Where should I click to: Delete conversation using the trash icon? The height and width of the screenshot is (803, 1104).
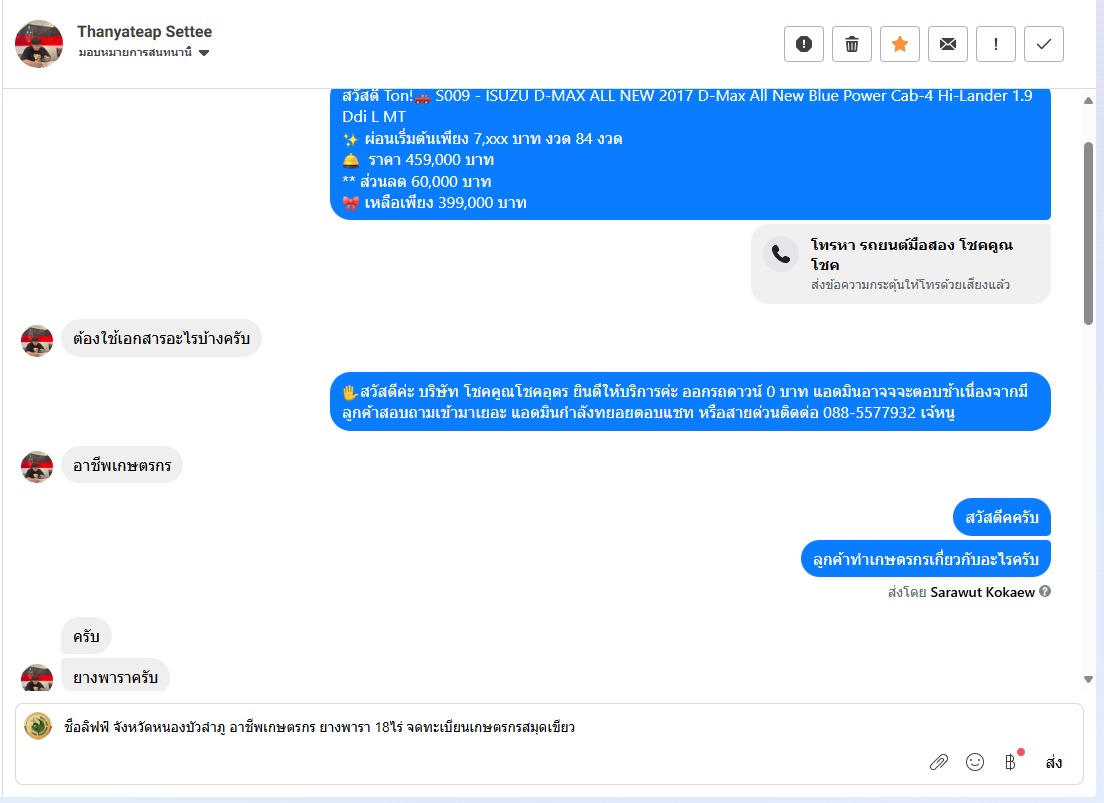click(x=851, y=44)
